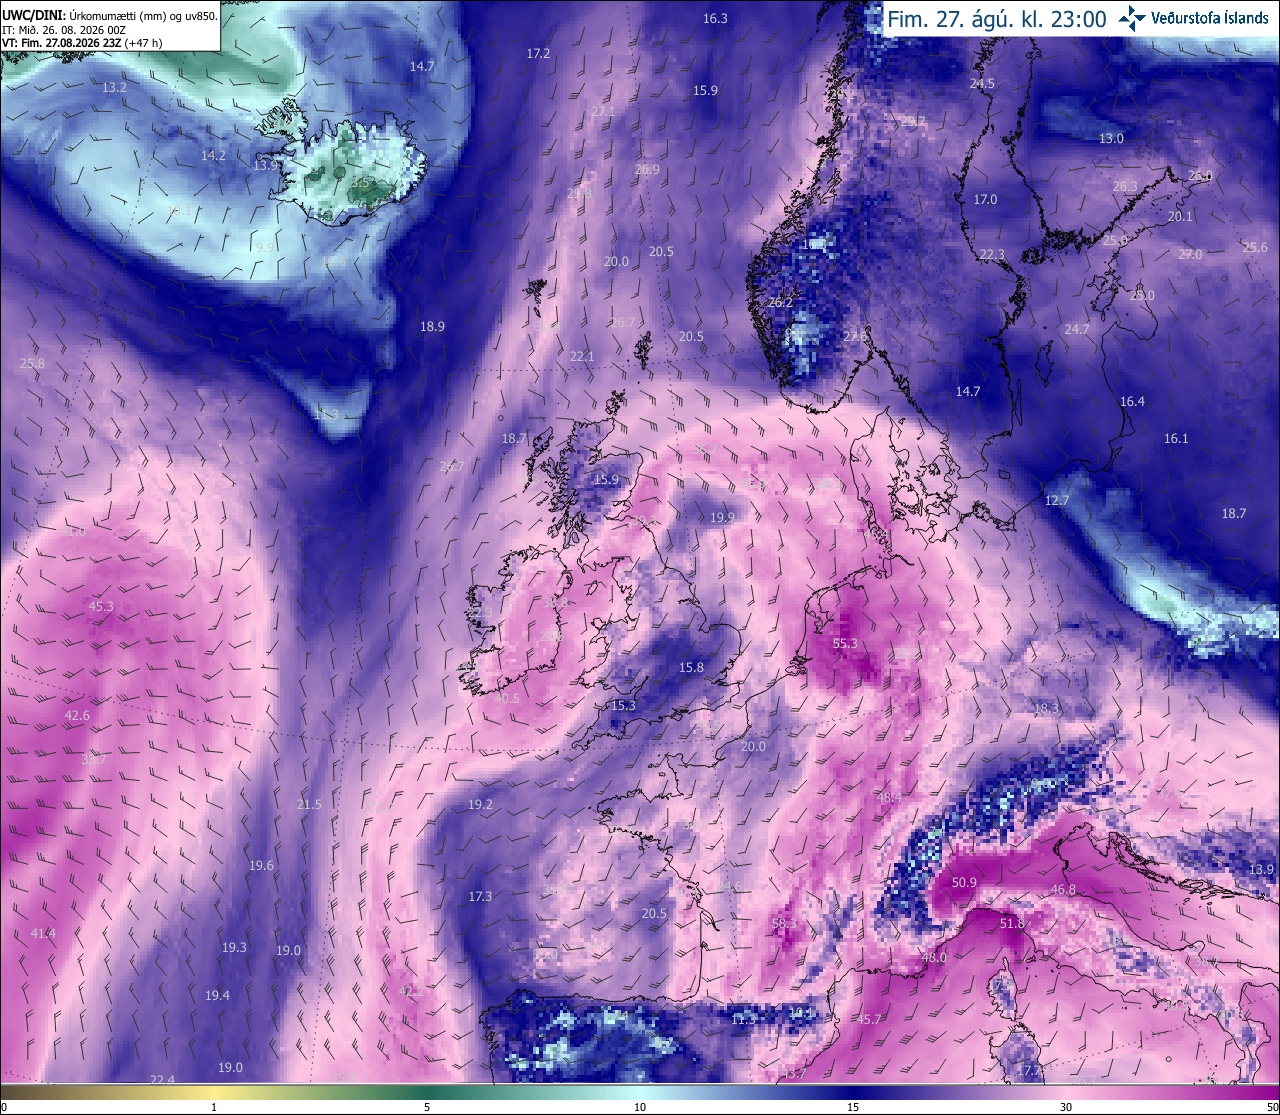Click the Veðurstofa Íslands logo icon
This screenshot has width=1280, height=1115.
coord(1132,17)
